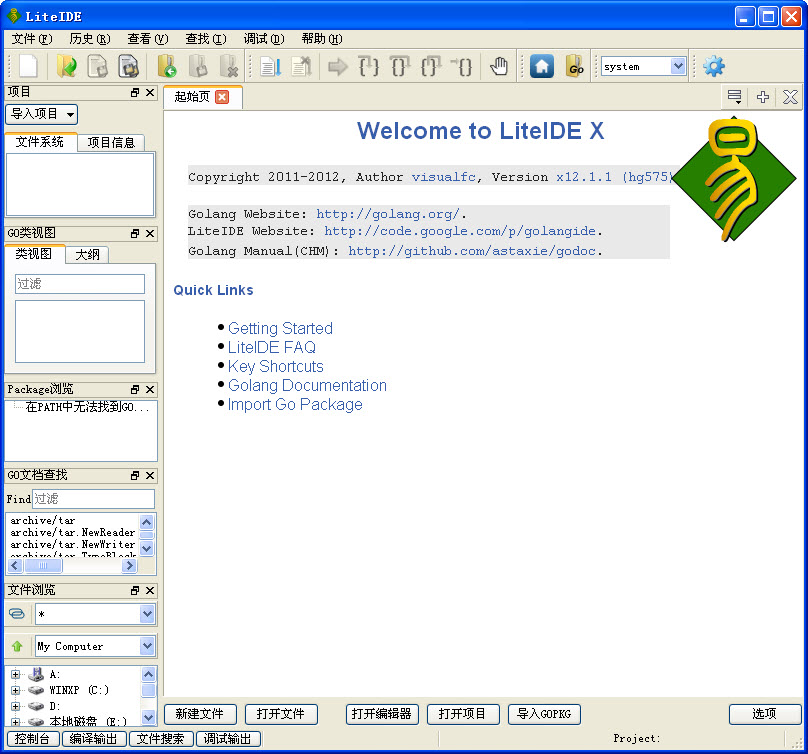Click the New file toolbar icon

pyautogui.click(x=28, y=66)
